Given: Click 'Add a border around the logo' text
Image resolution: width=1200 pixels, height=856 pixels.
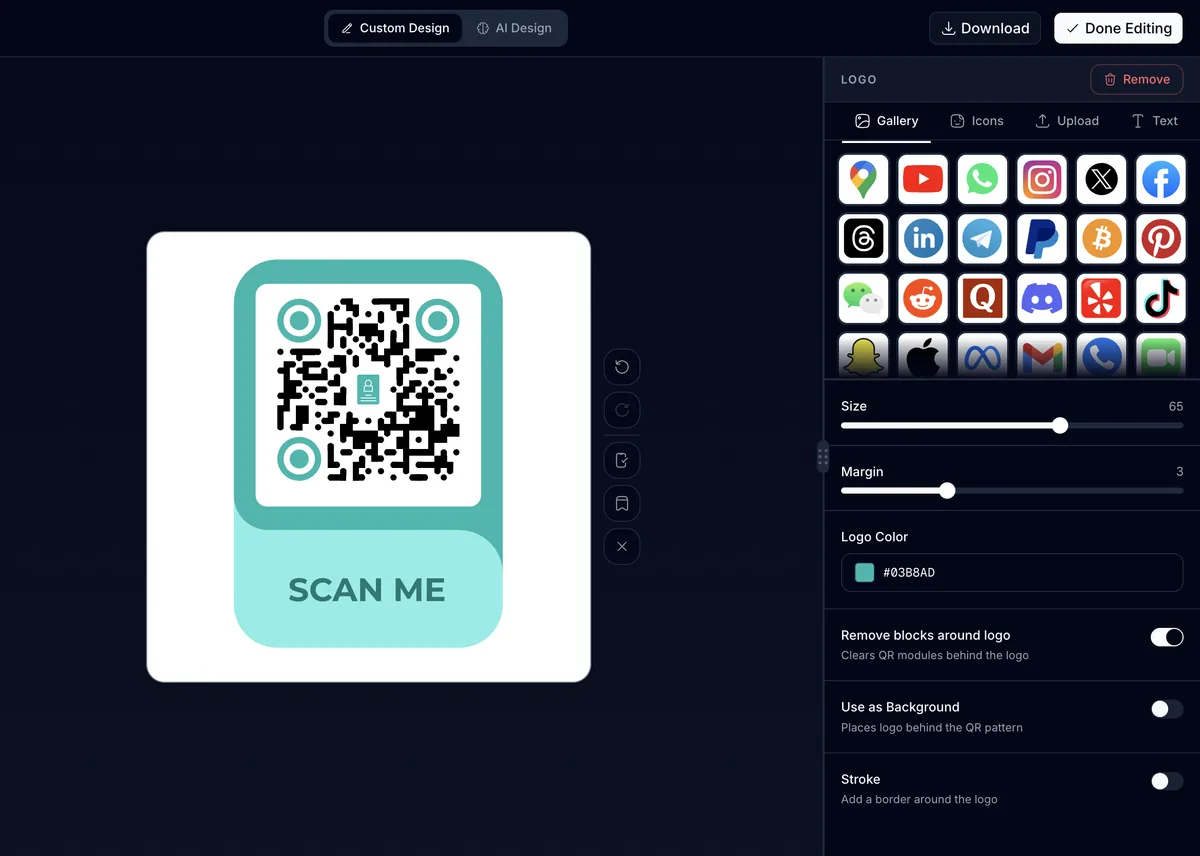Looking at the screenshot, I should pos(919,800).
